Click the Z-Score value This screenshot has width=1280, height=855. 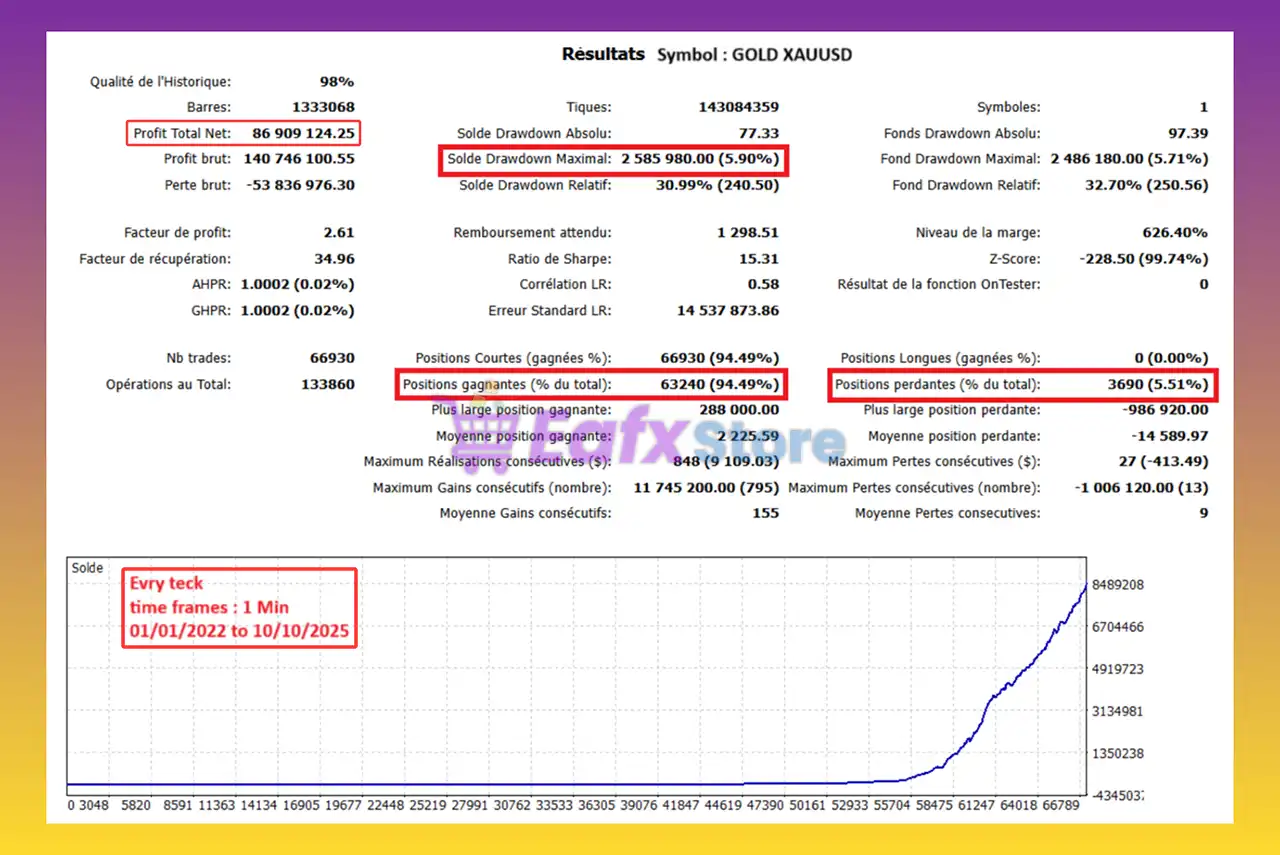coord(1144,259)
